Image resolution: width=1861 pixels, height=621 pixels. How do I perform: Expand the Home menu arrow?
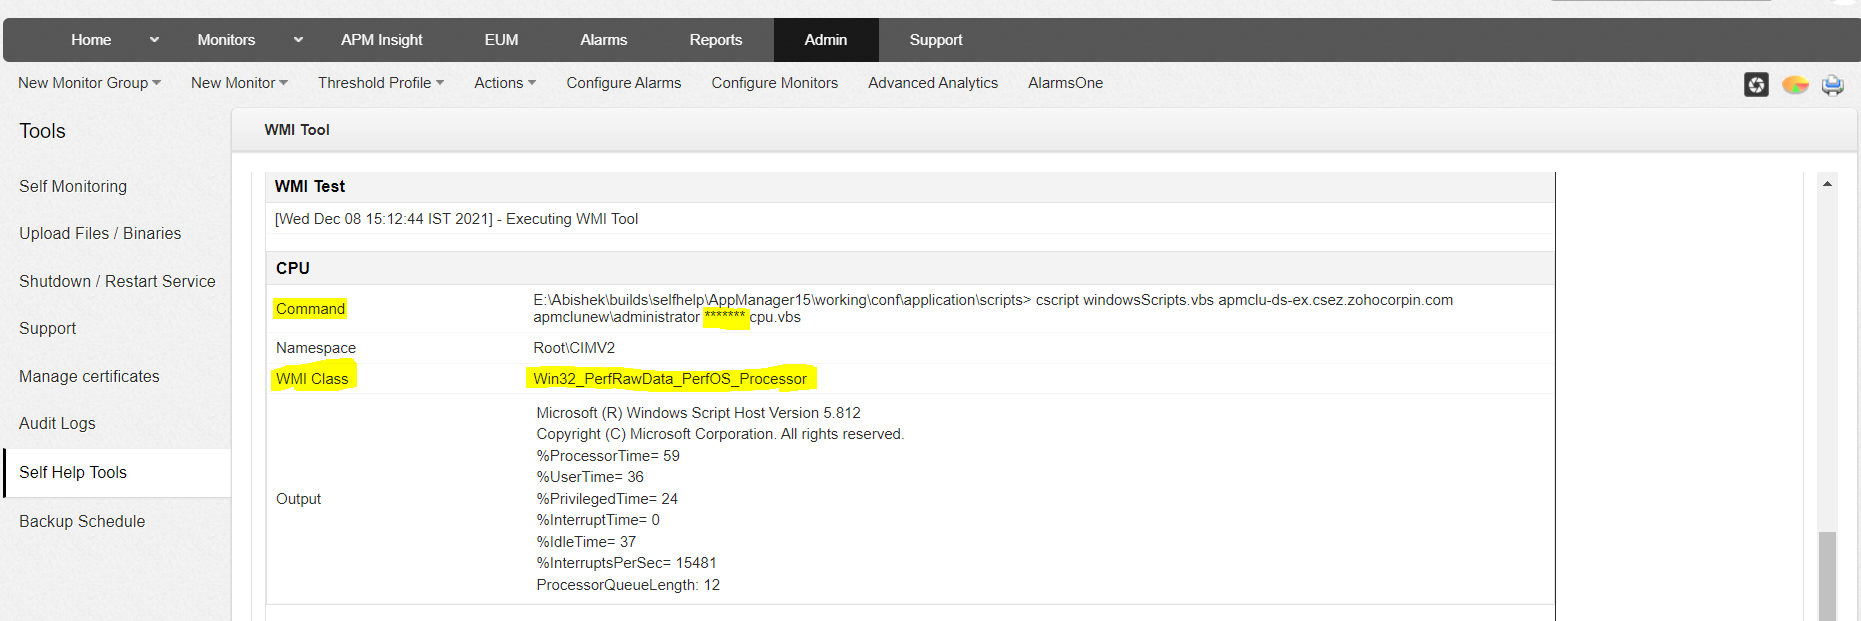tap(154, 40)
